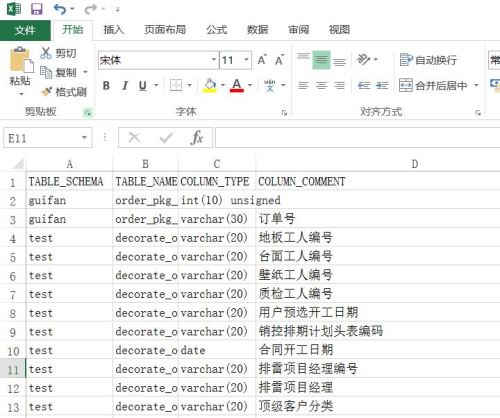Viewport: 500px width, 418px height.
Task: Switch to the 插入 ribbon tab
Action: click(x=113, y=30)
